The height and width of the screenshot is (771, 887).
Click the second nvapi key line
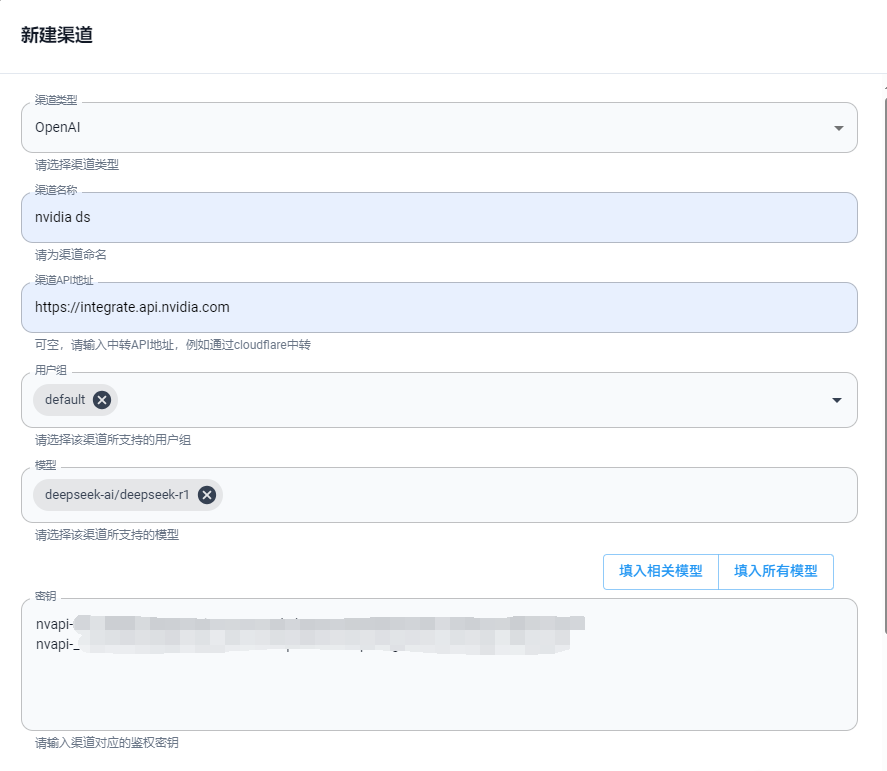300,644
